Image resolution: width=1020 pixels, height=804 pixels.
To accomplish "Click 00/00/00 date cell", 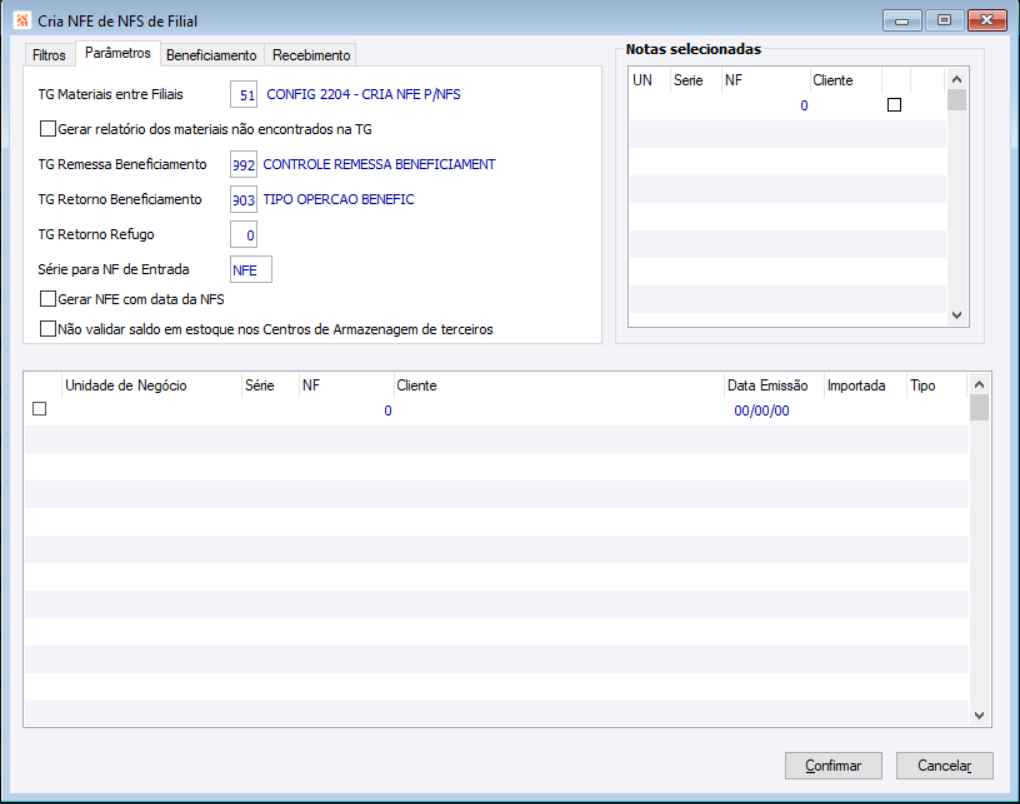I will click(762, 410).
